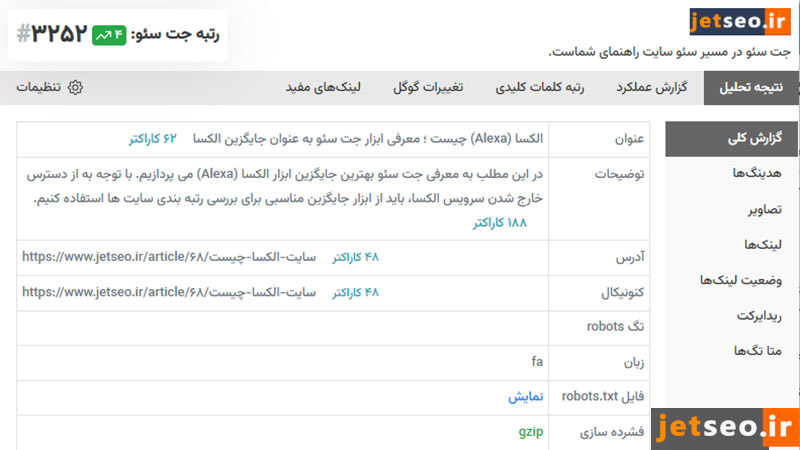Viewport: 800px width, 450px height.
Task: Click ۴۸ کاراکتر in کنونیکال row
Action: coord(356,293)
